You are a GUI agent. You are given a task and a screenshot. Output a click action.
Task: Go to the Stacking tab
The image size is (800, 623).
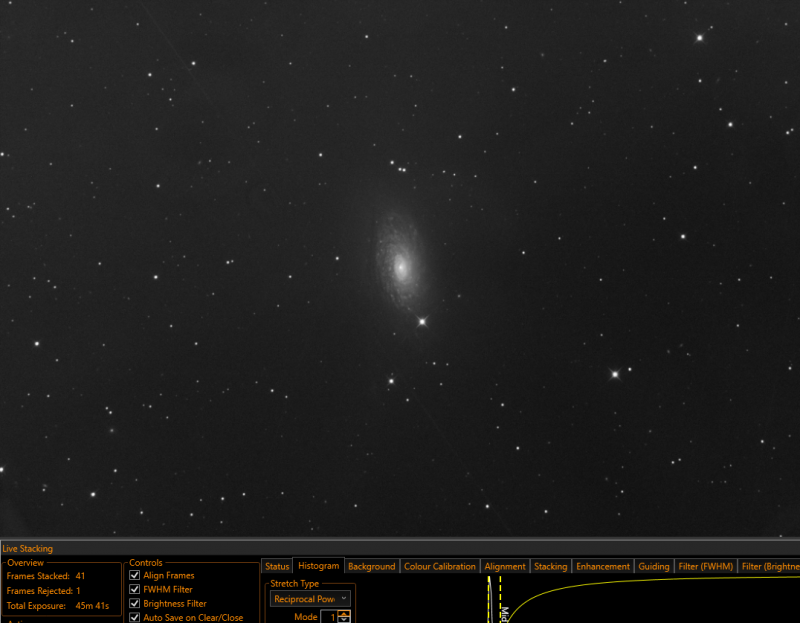pos(551,566)
